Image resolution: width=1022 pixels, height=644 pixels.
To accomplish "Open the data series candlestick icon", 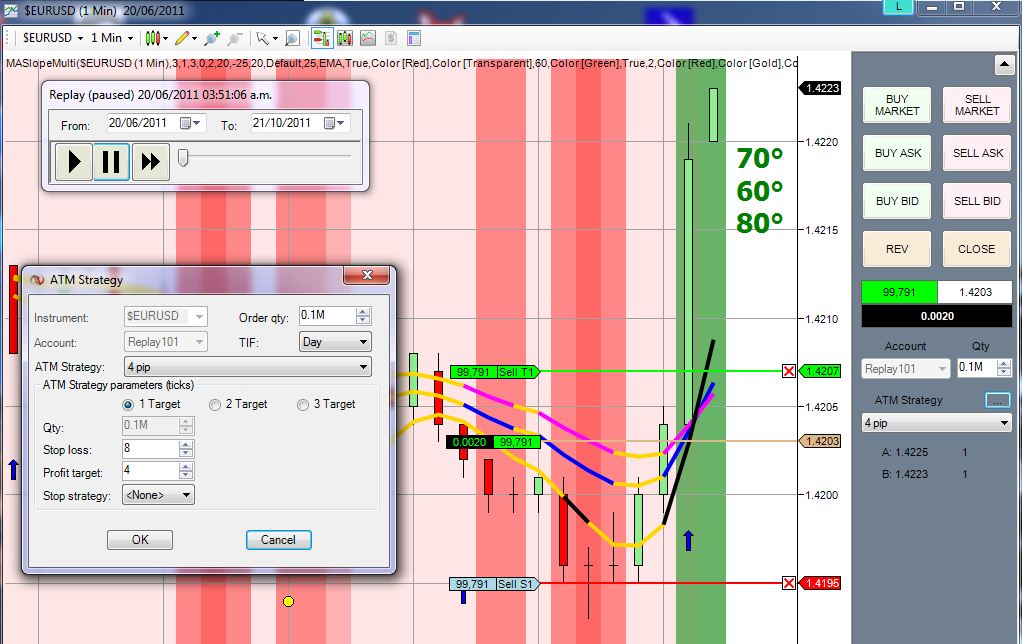I will click(345, 38).
